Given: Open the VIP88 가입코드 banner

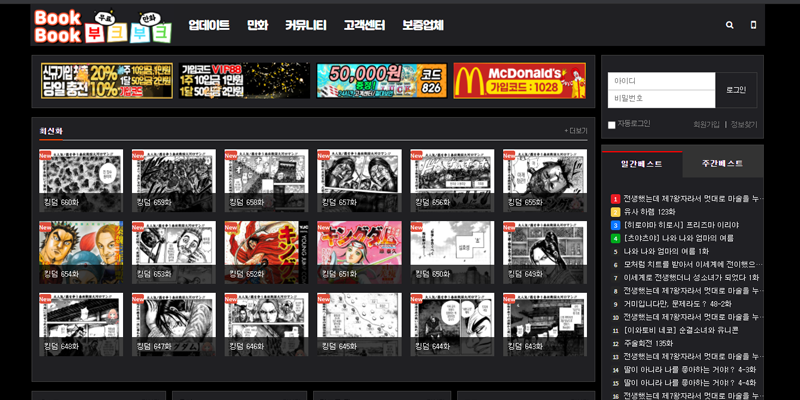Looking at the screenshot, I should coord(244,81).
